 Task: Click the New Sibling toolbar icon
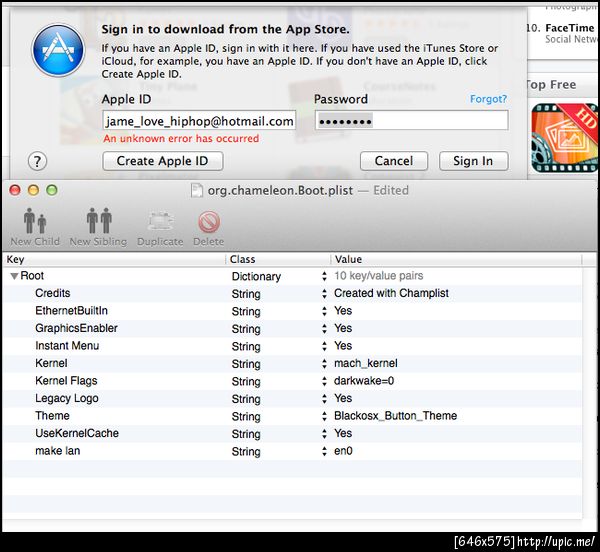pos(99,221)
